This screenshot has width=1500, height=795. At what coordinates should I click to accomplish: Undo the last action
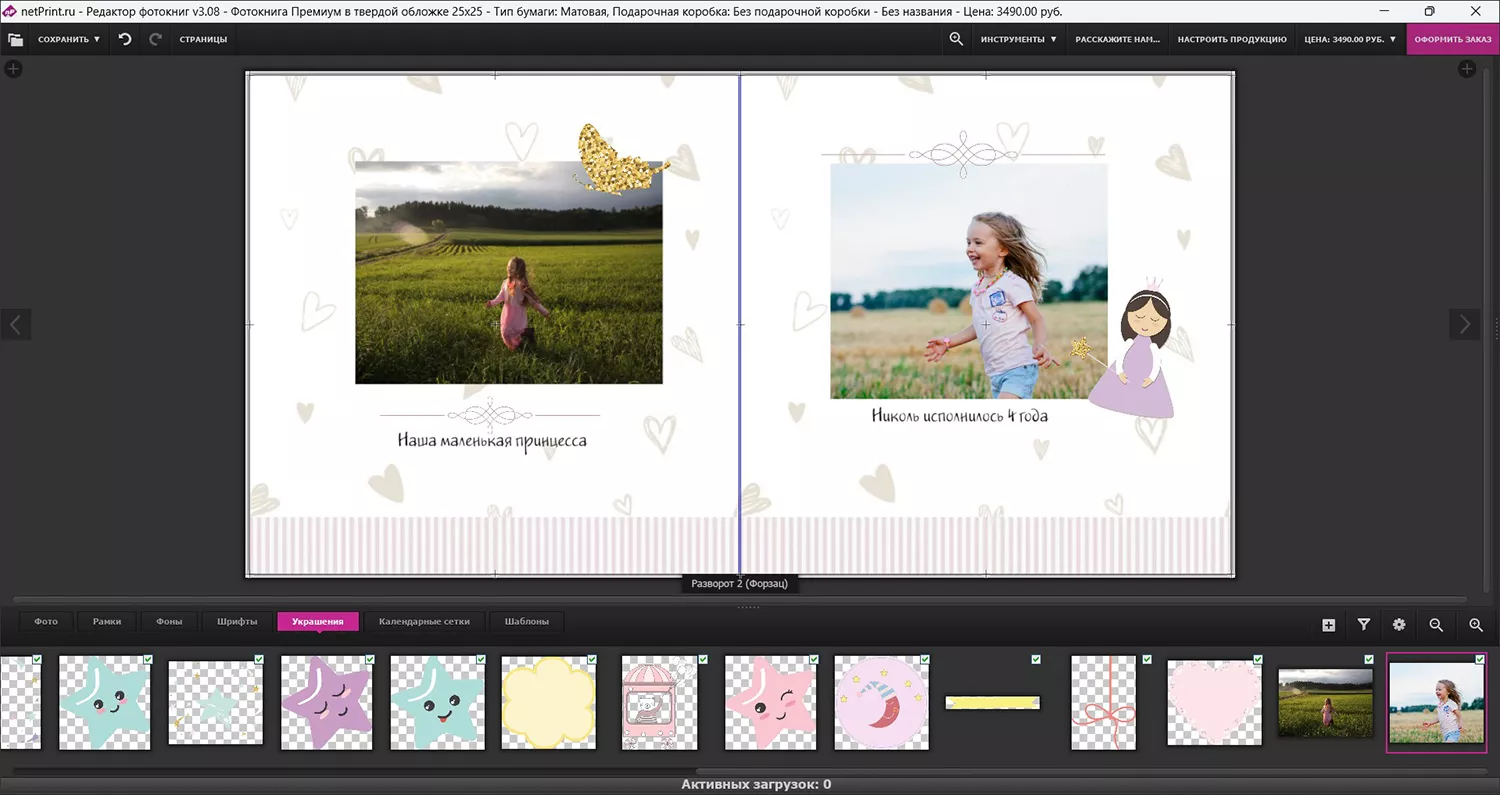click(x=125, y=39)
